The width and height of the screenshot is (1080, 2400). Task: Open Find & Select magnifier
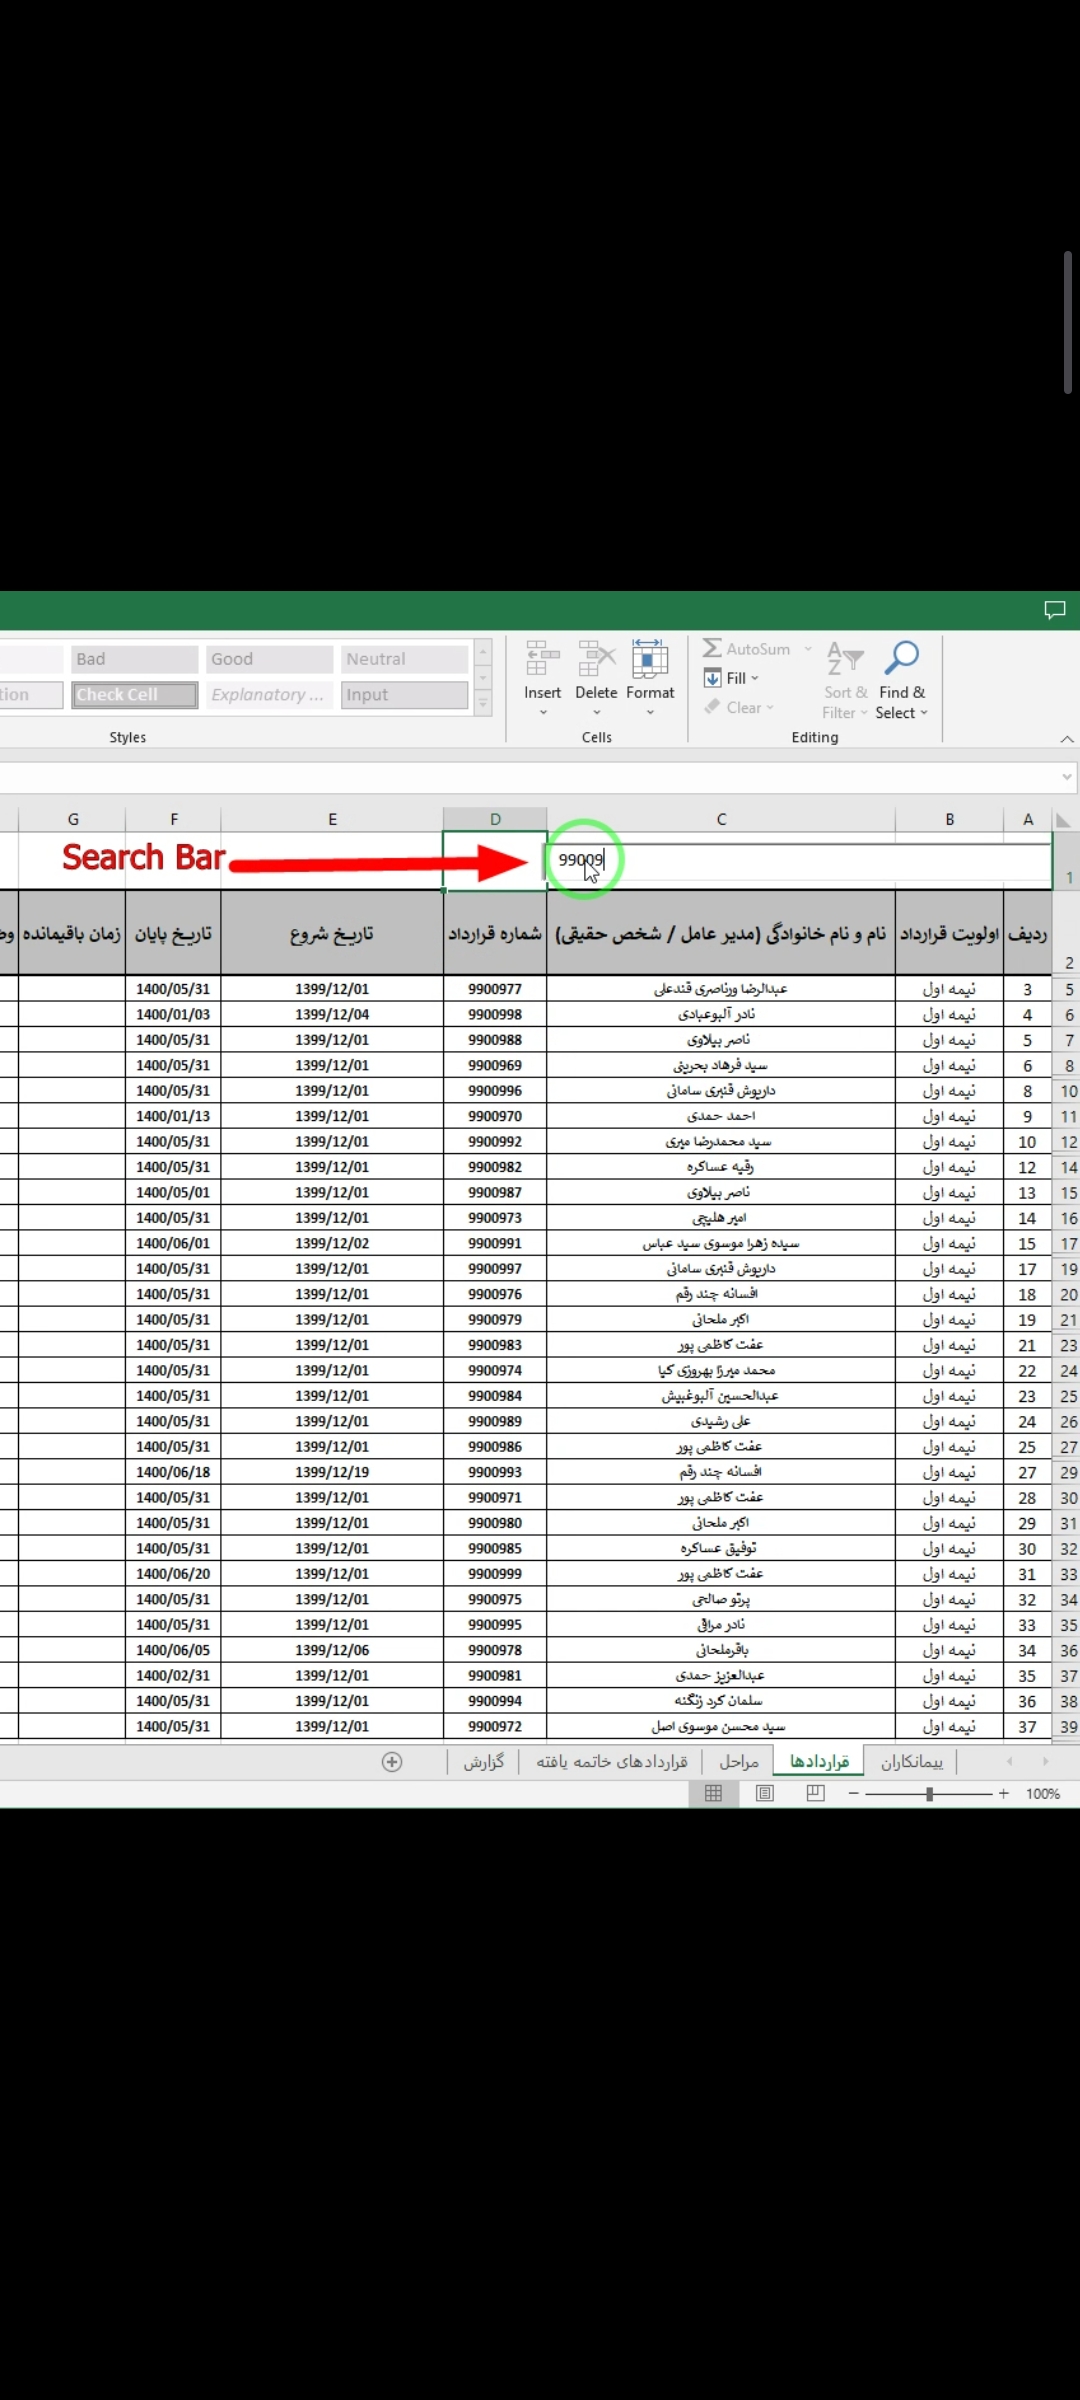tap(902, 680)
